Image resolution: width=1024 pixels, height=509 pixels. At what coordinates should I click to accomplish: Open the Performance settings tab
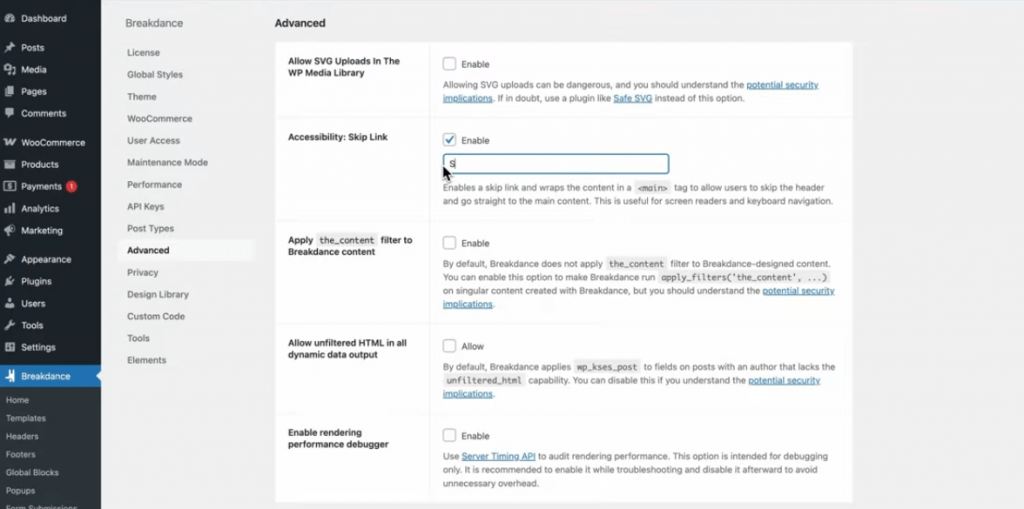tap(154, 185)
